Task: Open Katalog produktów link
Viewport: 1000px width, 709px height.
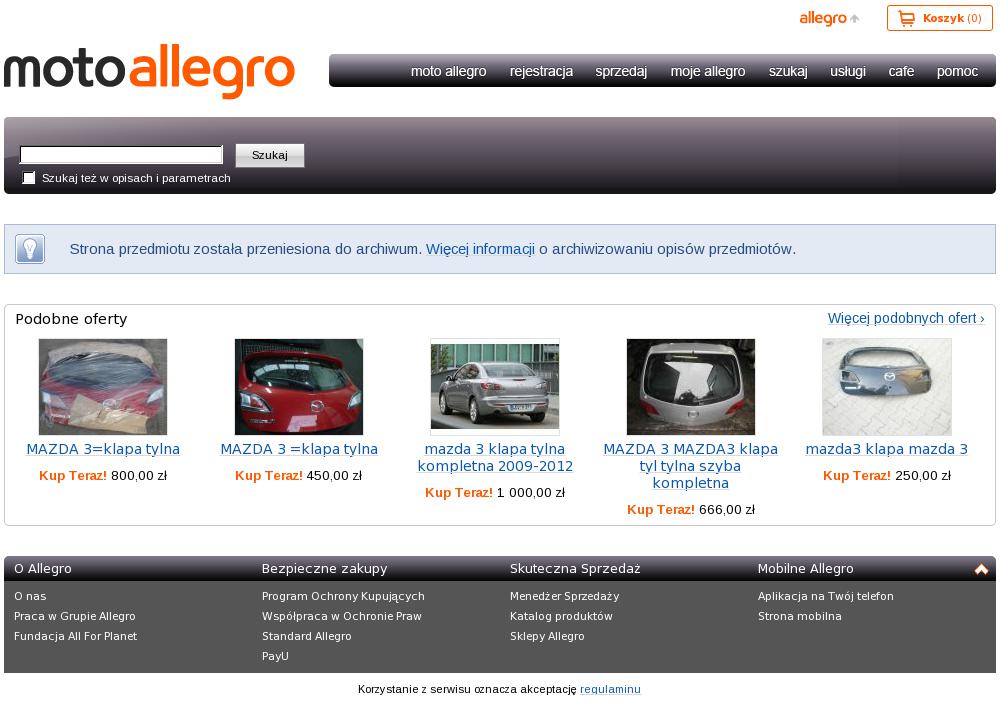Action: pos(561,616)
